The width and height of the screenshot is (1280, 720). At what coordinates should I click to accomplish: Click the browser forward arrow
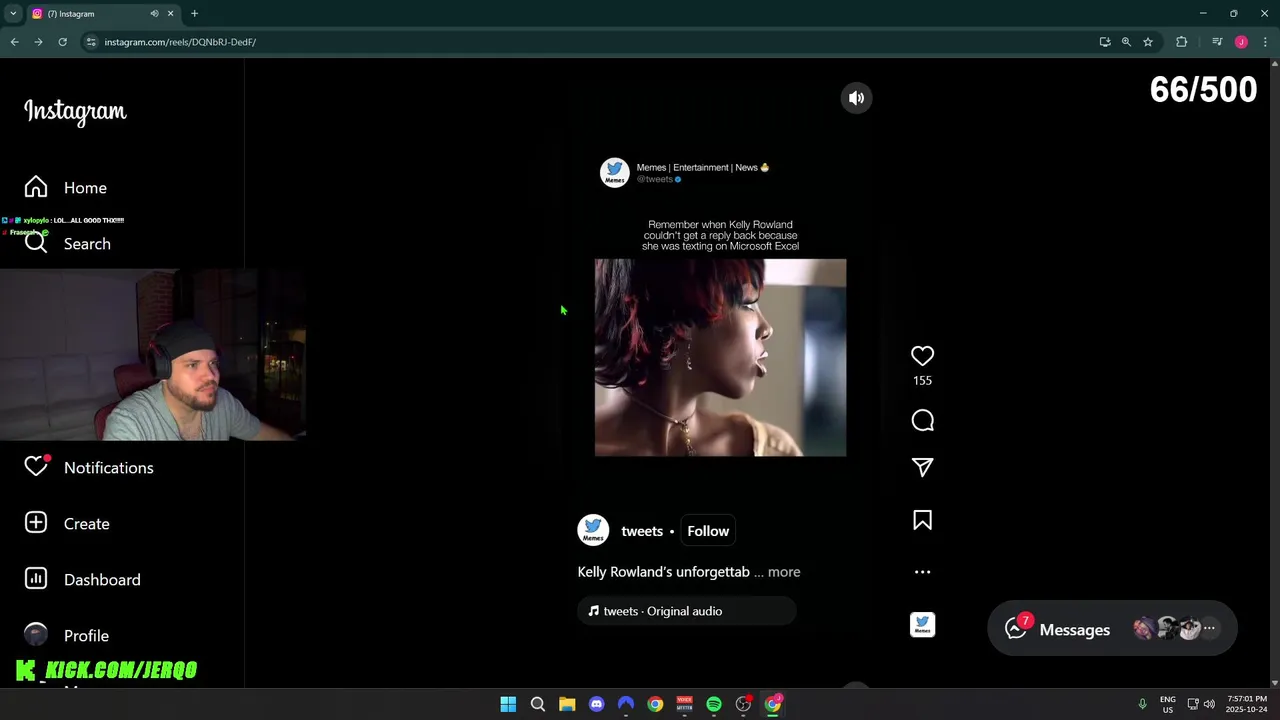click(x=38, y=42)
